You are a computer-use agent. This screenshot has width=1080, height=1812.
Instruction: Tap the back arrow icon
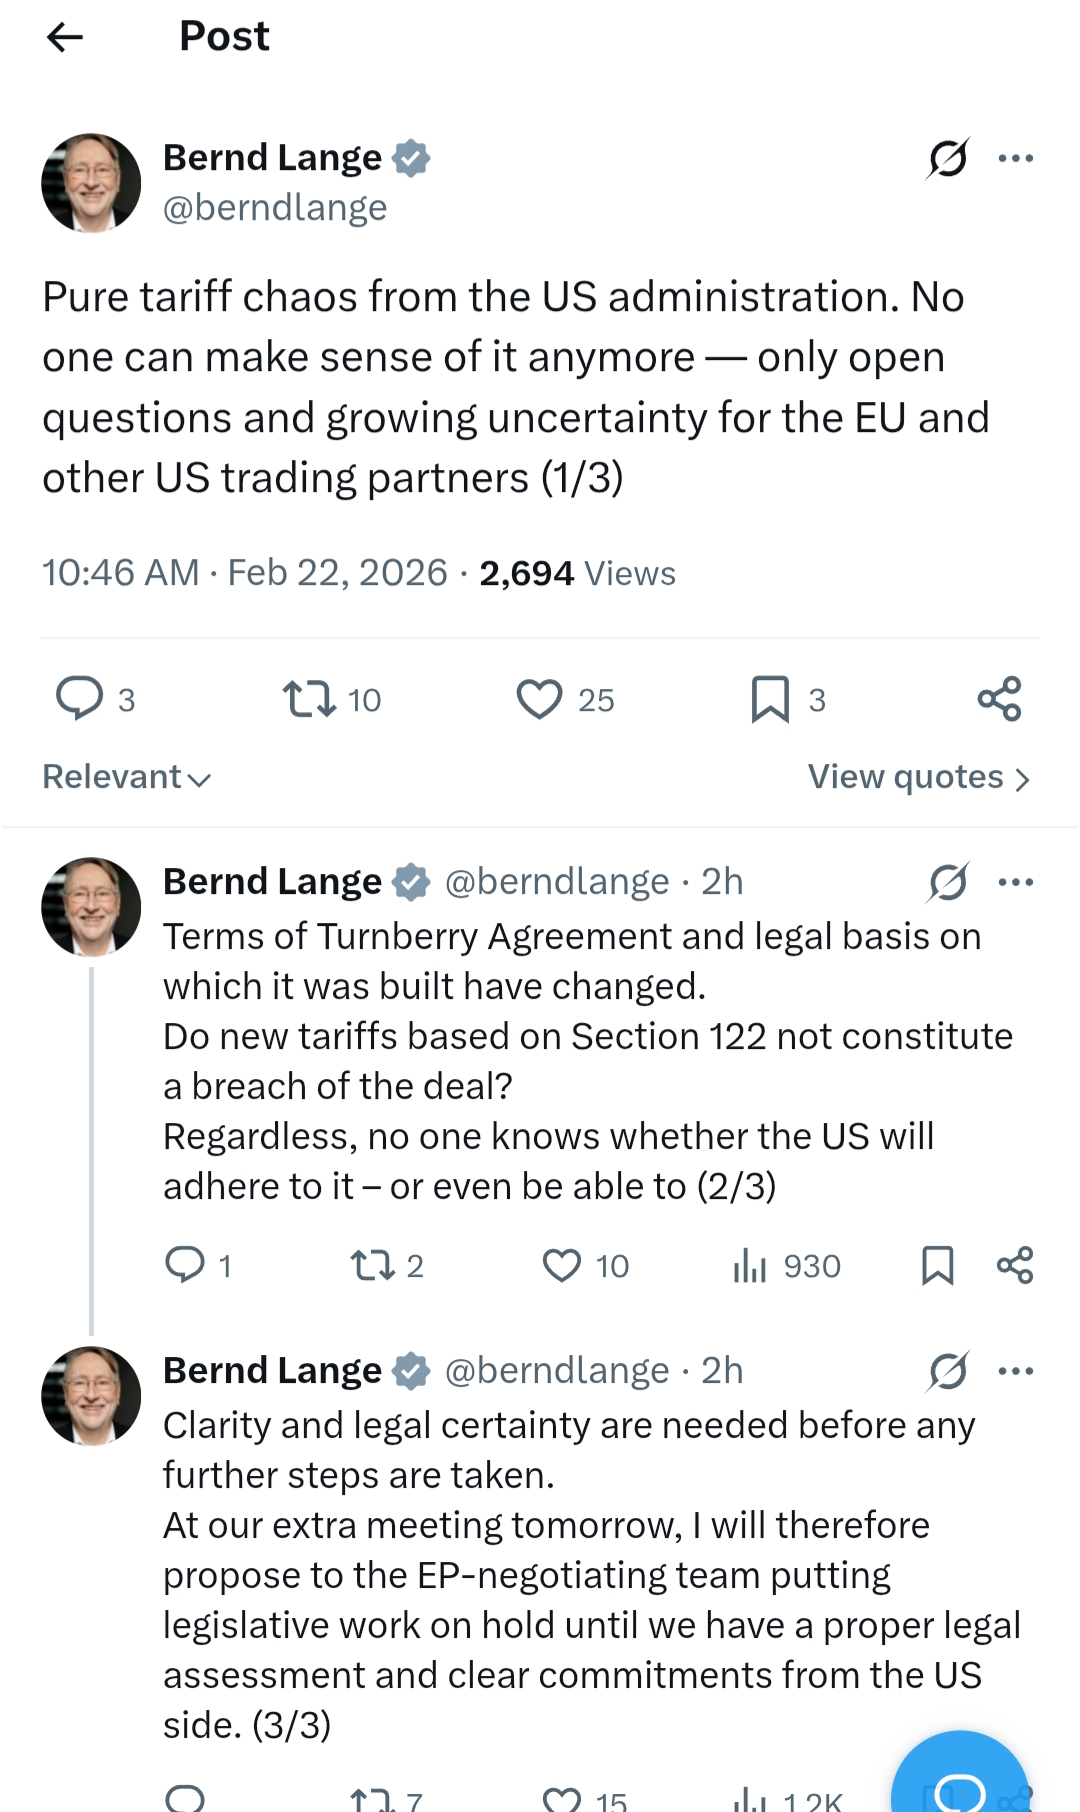coord(65,38)
